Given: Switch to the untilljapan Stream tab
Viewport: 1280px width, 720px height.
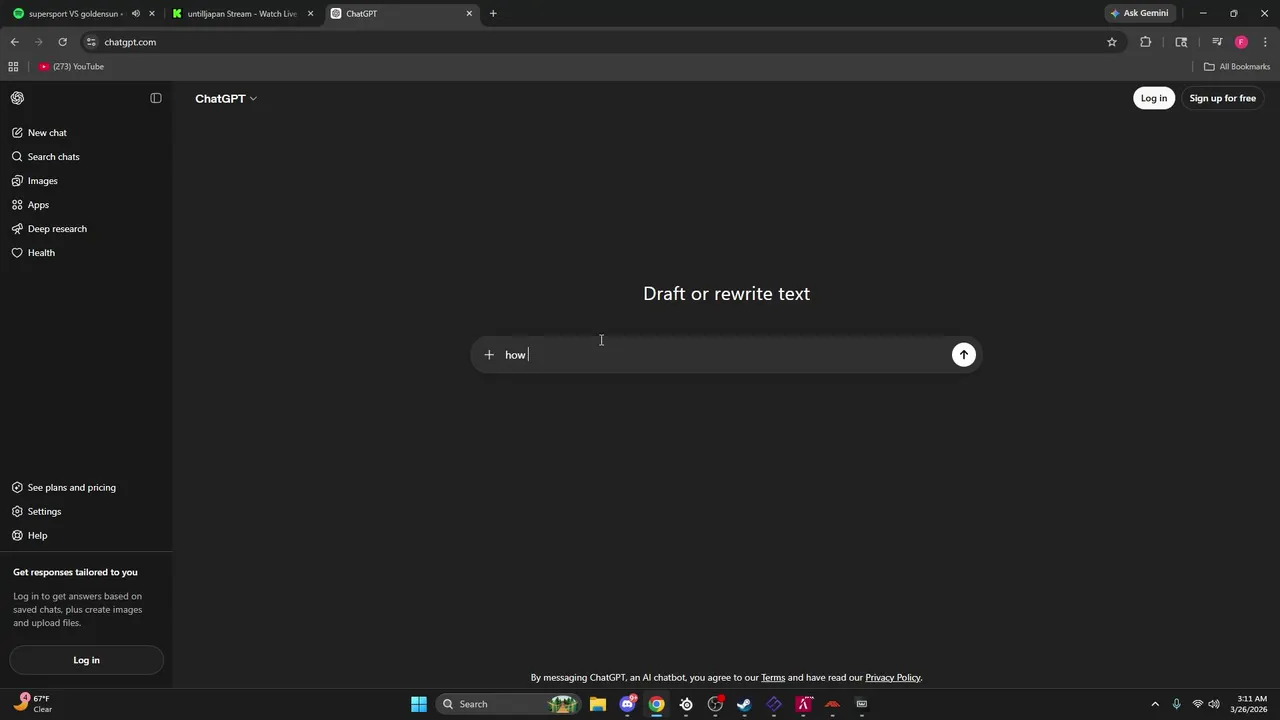Looking at the screenshot, I should point(242,14).
